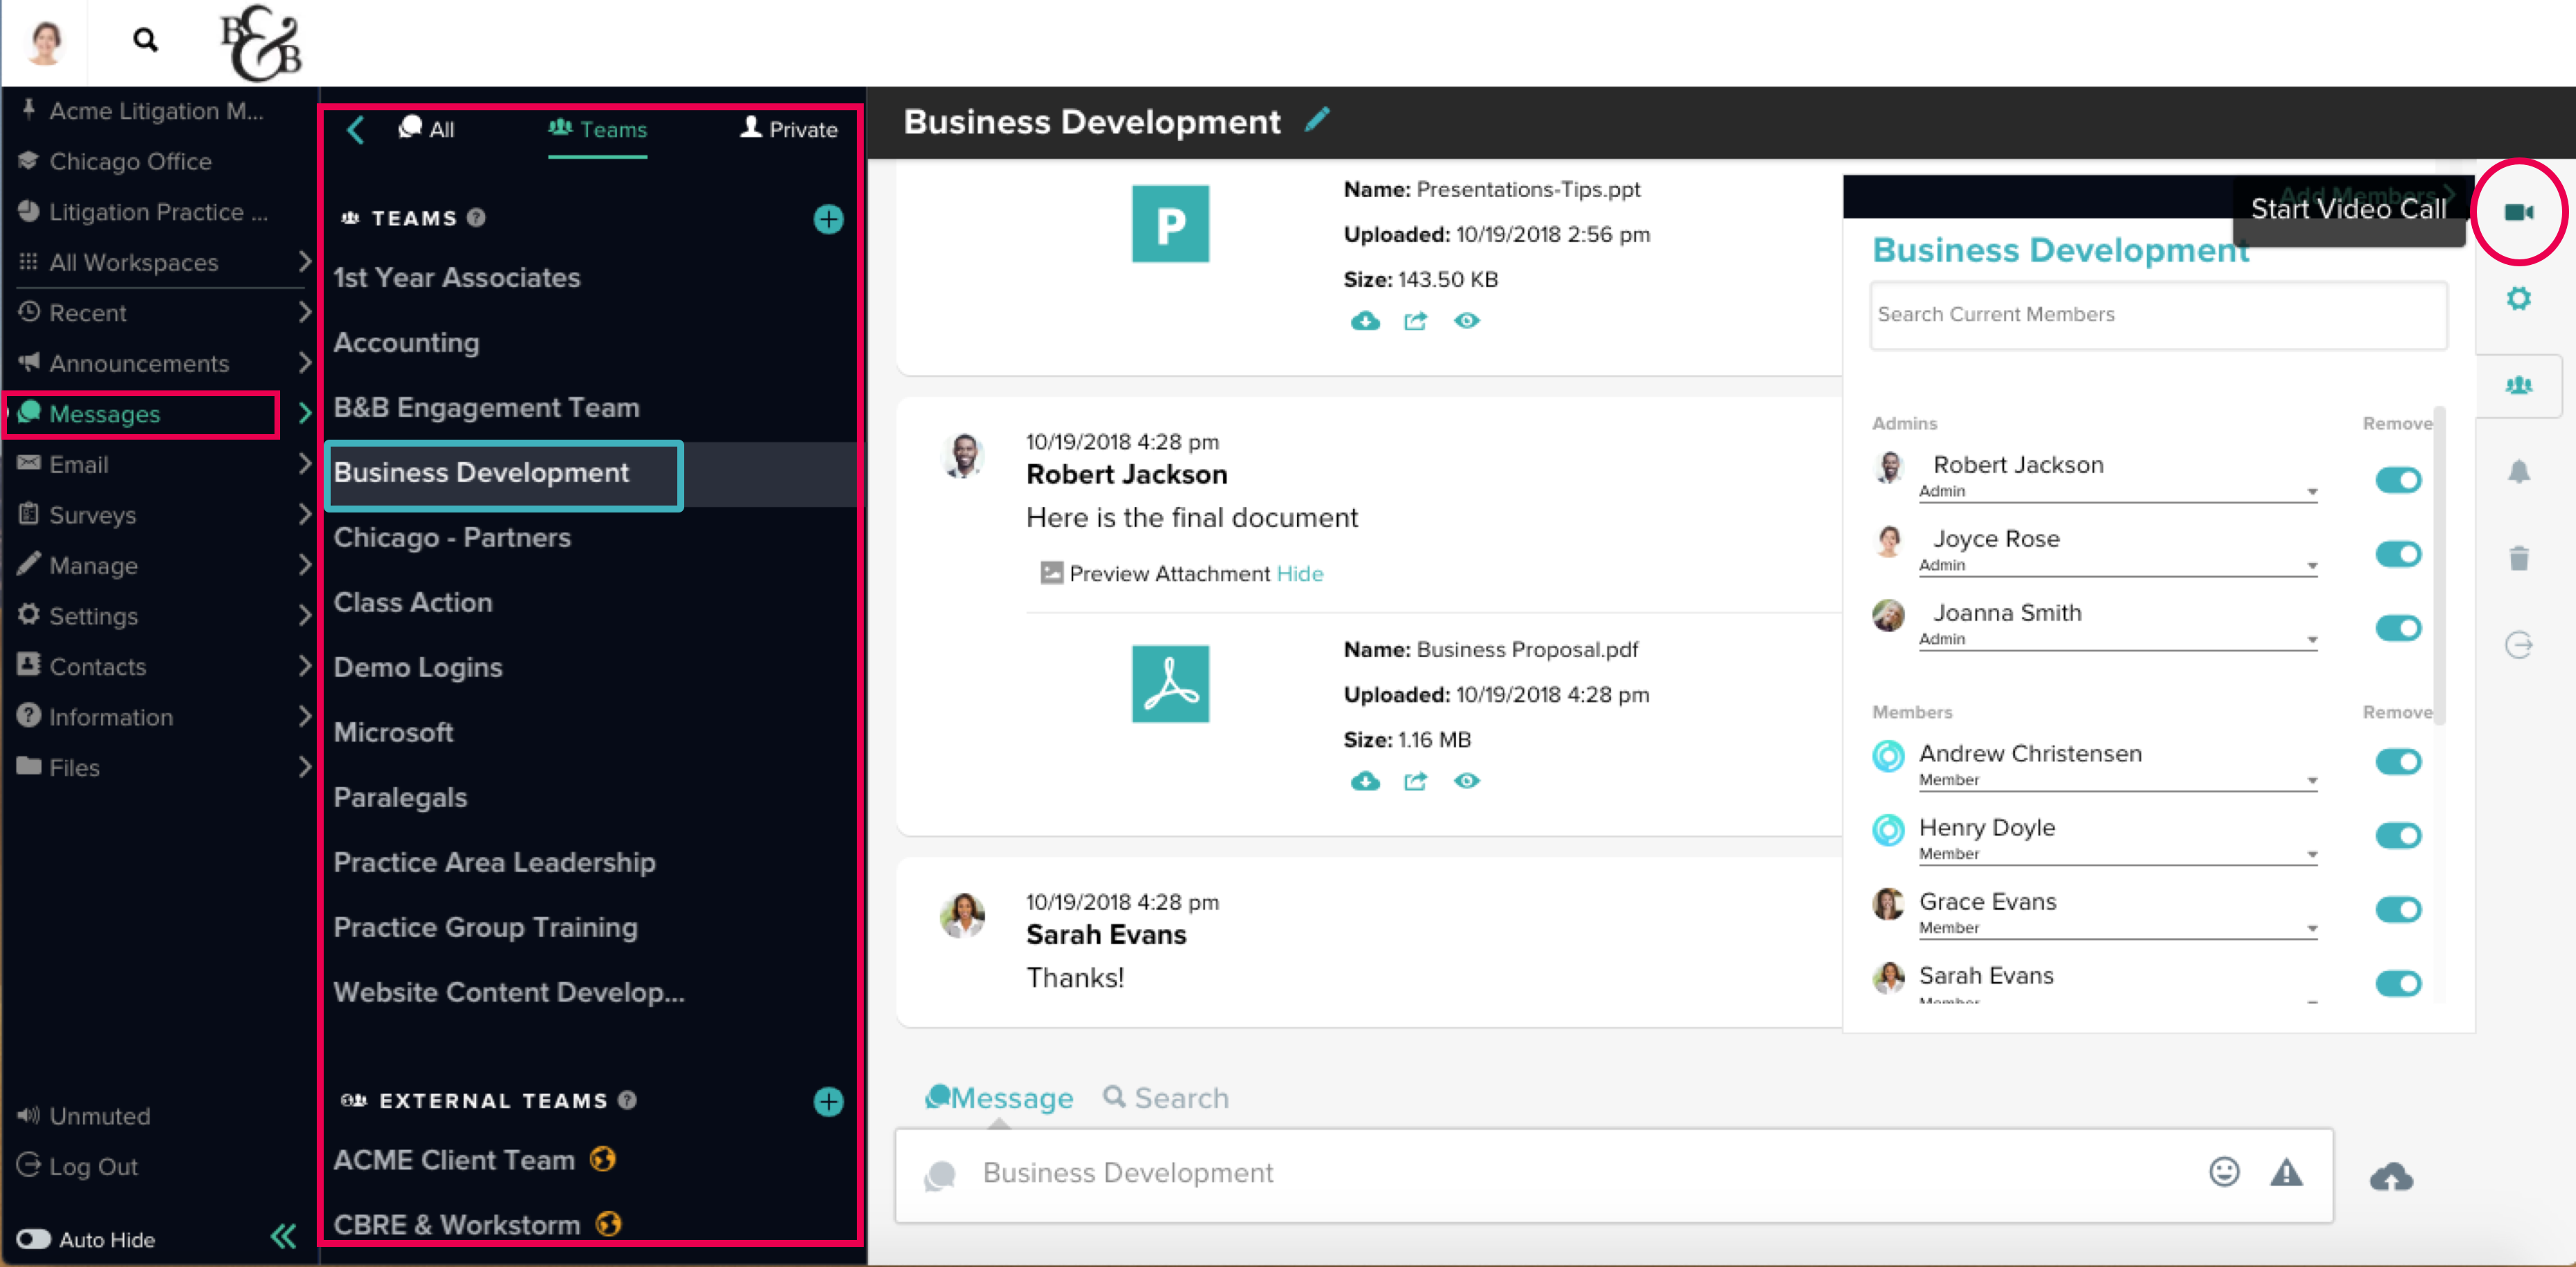The width and height of the screenshot is (2576, 1267).
Task: Click the B&B logo
Action: (x=260, y=43)
